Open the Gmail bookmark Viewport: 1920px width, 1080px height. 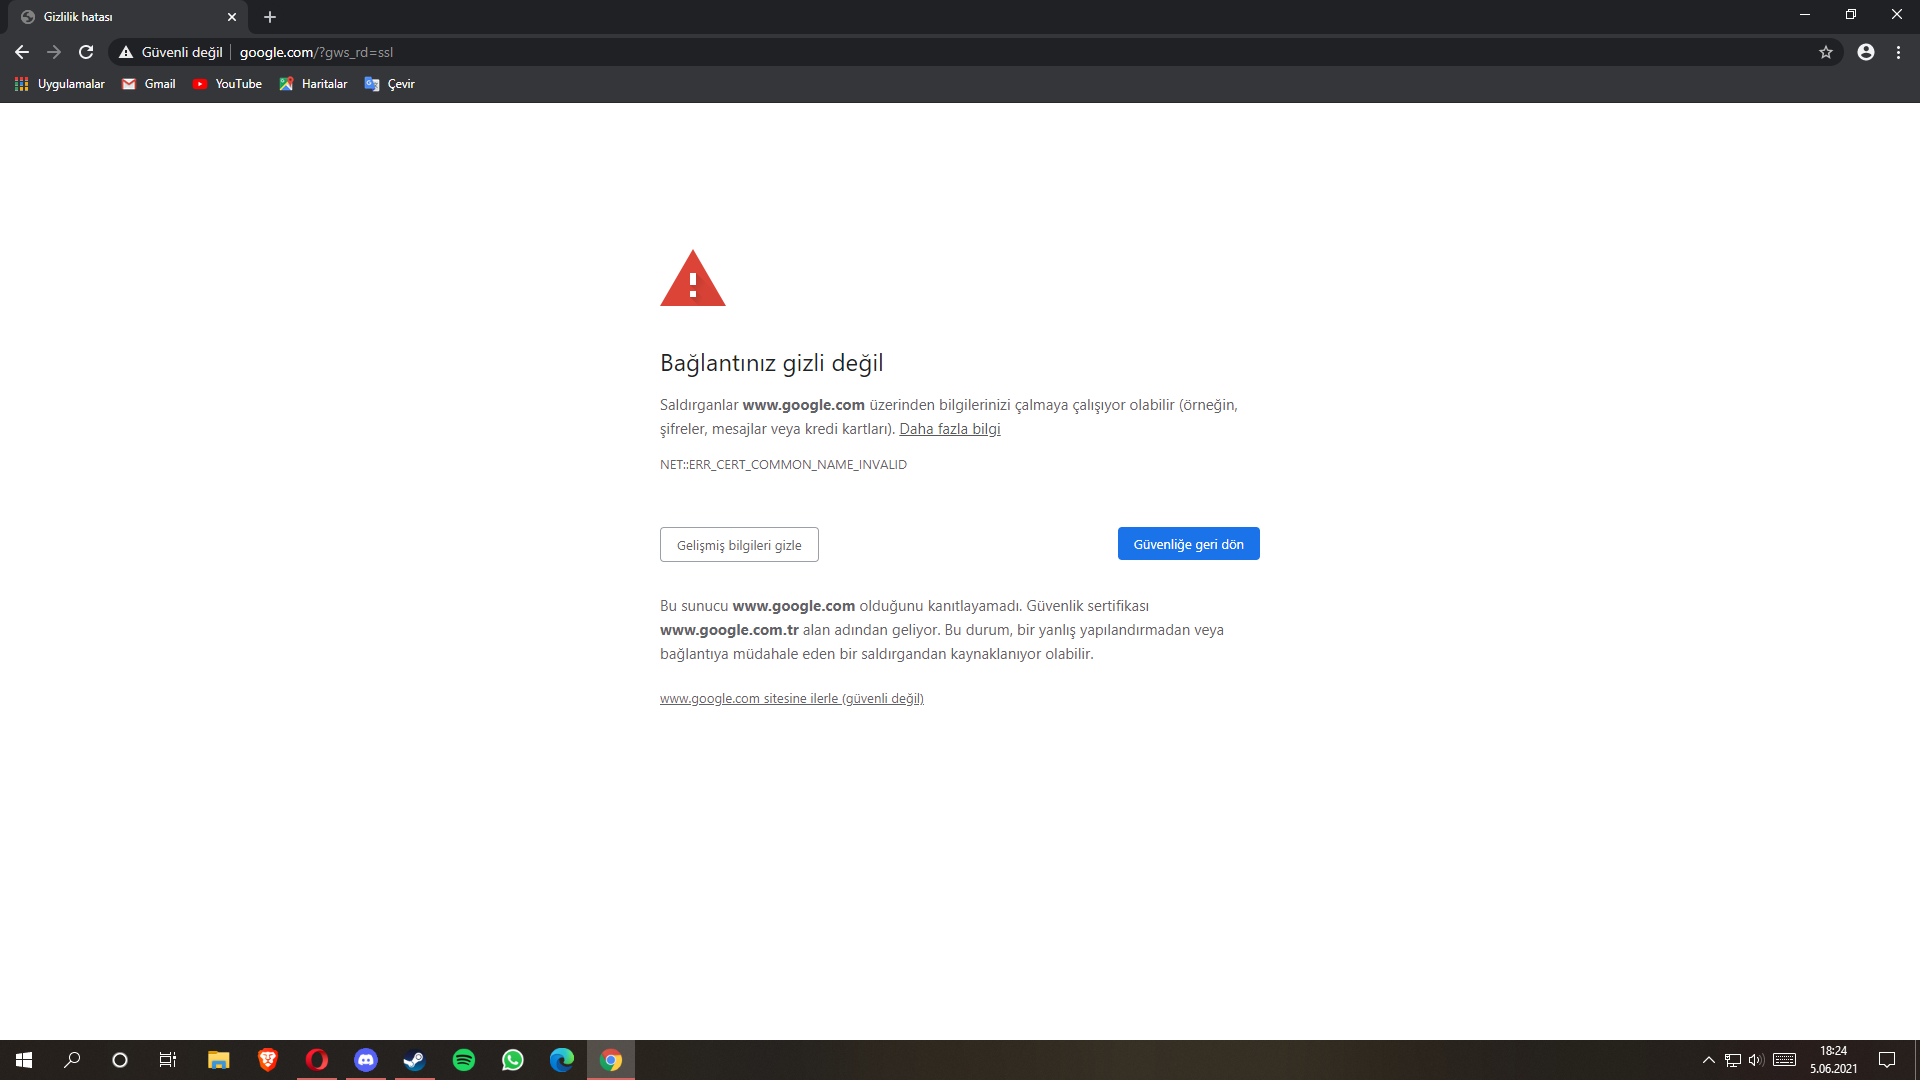click(148, 84)
